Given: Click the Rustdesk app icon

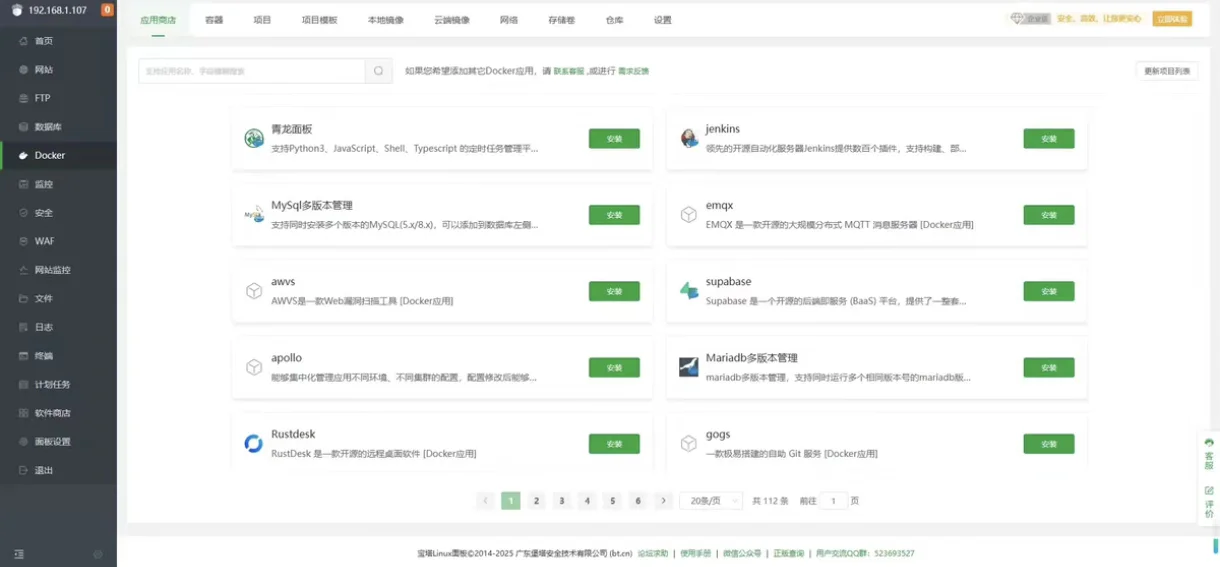Looking at the screenshot, I should pos(254,443).
